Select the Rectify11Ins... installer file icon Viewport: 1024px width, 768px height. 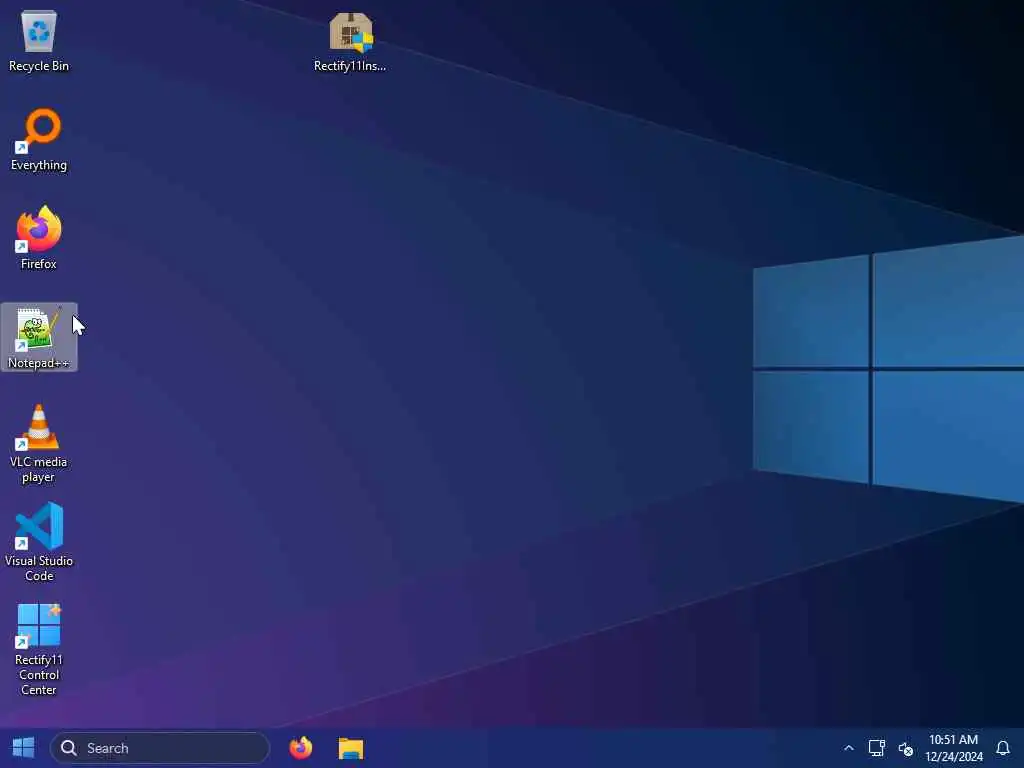[350, 42]
